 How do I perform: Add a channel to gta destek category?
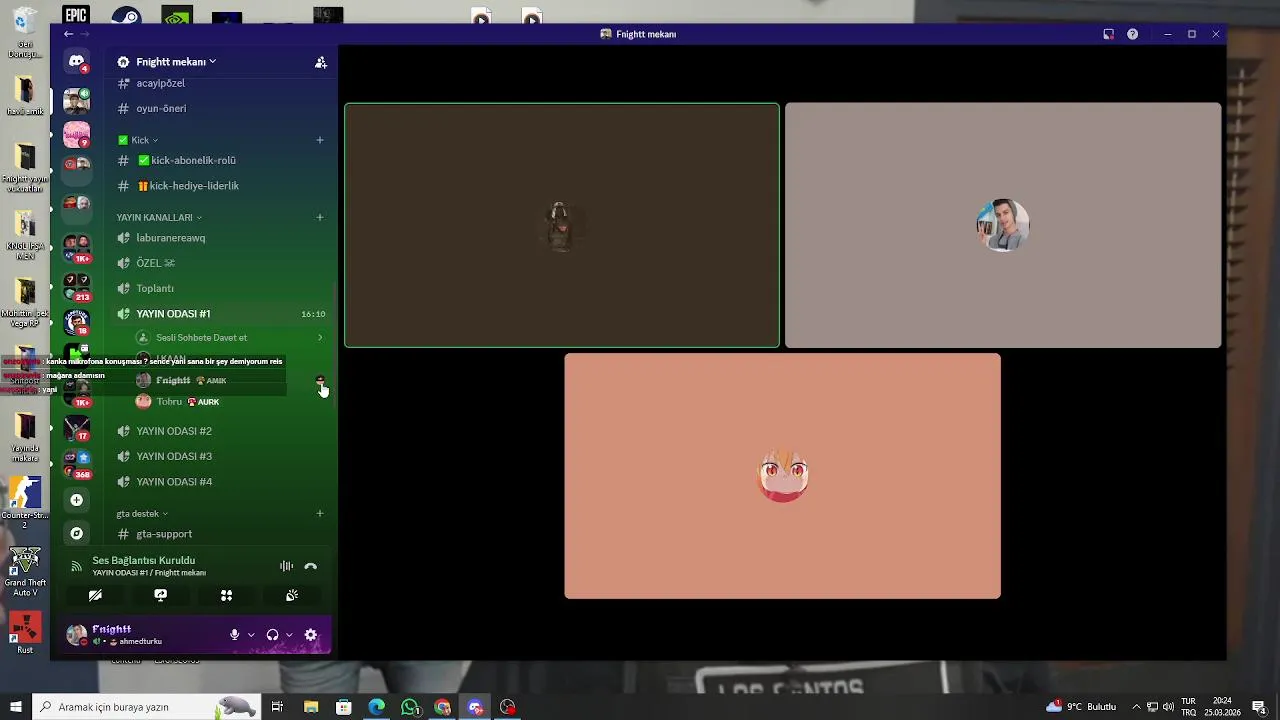point(320,514)
